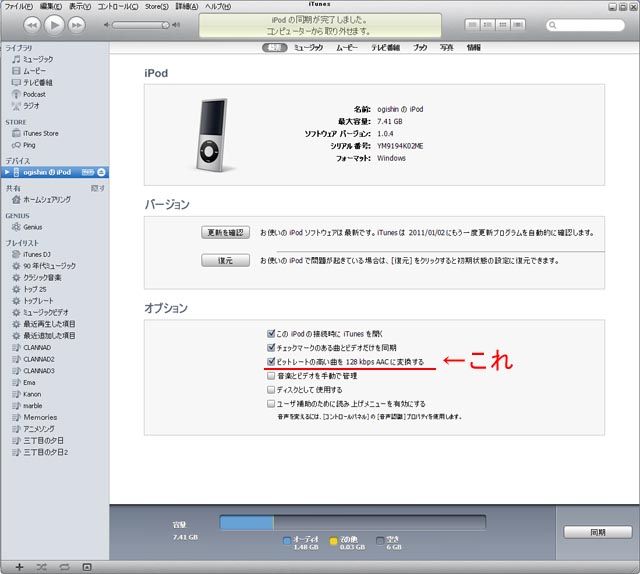Image resolution: width=640 pixels, height=574 pixels.
Task: Start playback with the play button
Action: coord(54,25)
